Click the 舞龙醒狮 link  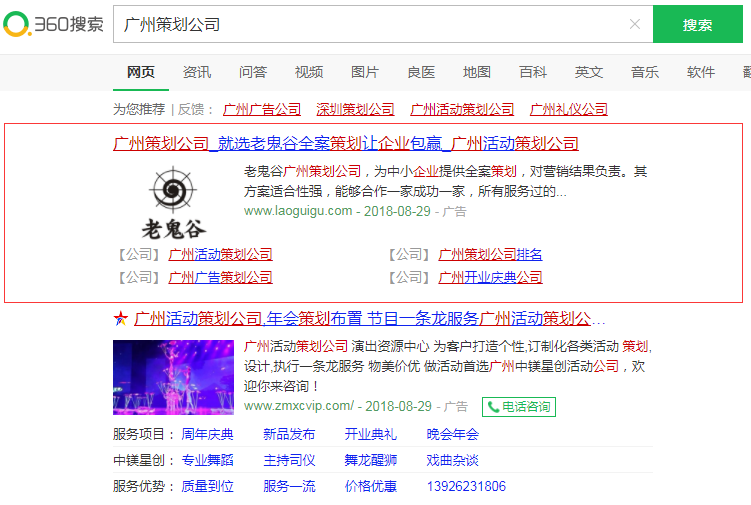[371, 460]
